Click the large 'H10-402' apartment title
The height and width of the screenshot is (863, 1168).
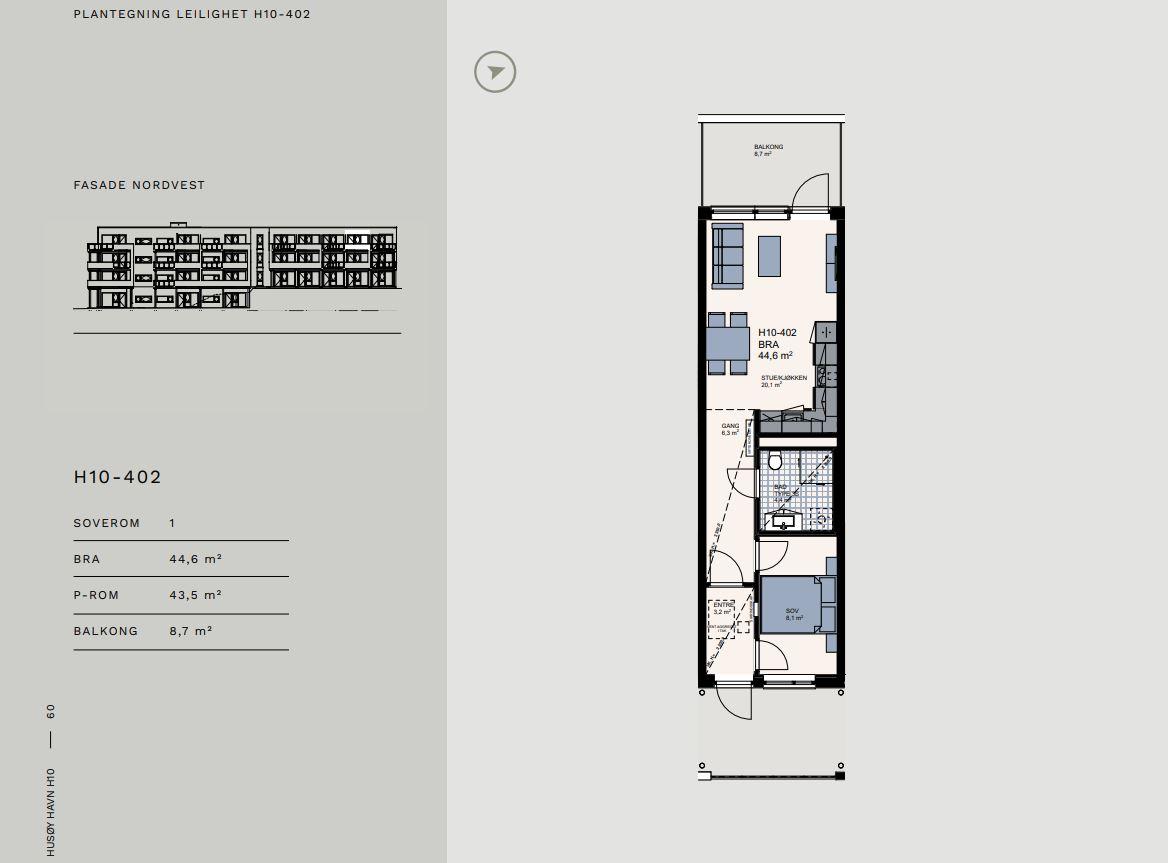[118, 477]
